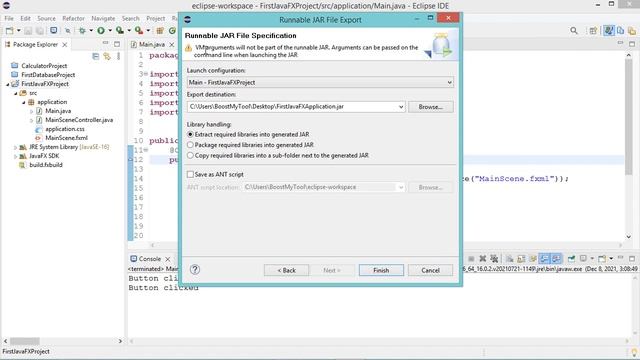640x360 pixels.
Task: Switch to Main.java editor tab
Action: point(151,44)
